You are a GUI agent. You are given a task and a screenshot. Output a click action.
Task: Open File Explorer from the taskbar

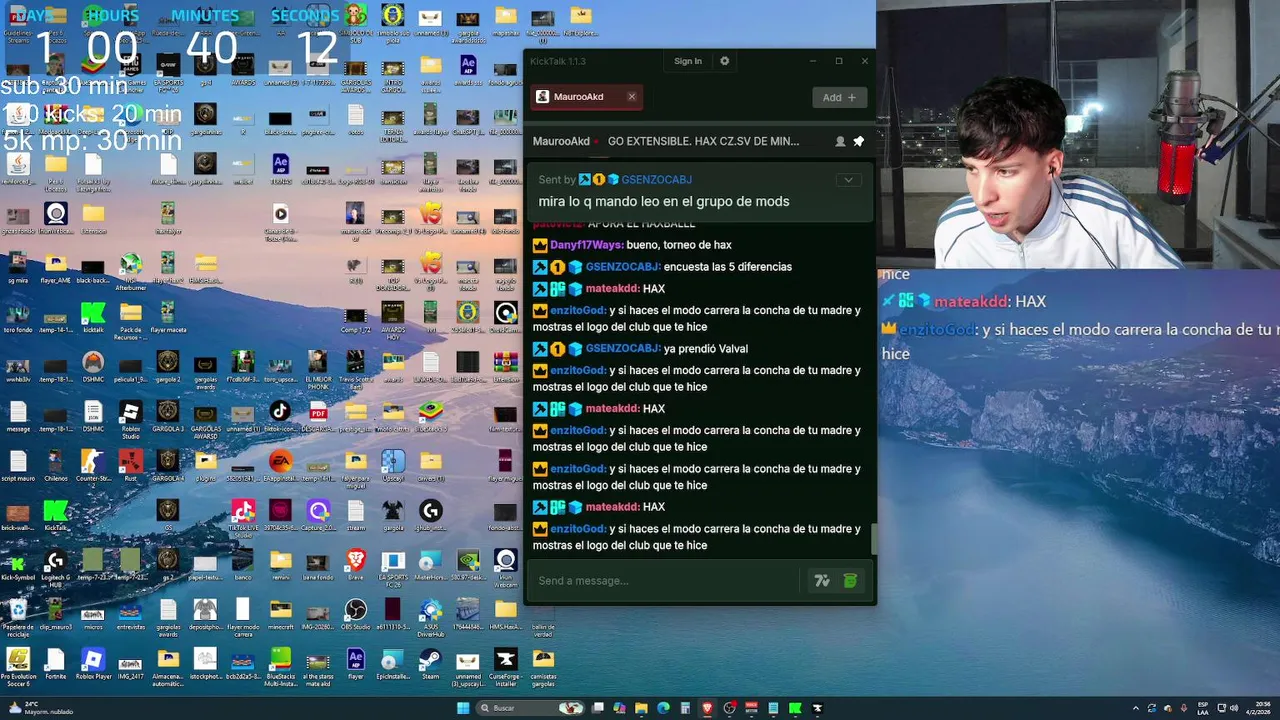641,708
